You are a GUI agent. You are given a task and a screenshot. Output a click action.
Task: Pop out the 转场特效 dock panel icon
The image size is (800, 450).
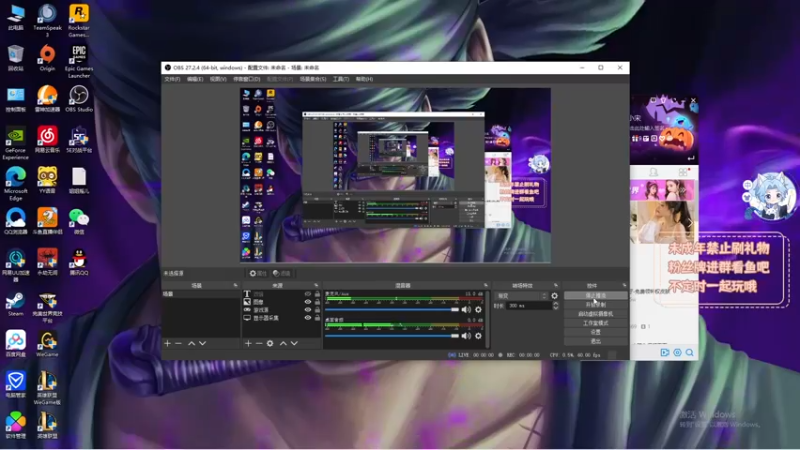coord(556,285)
